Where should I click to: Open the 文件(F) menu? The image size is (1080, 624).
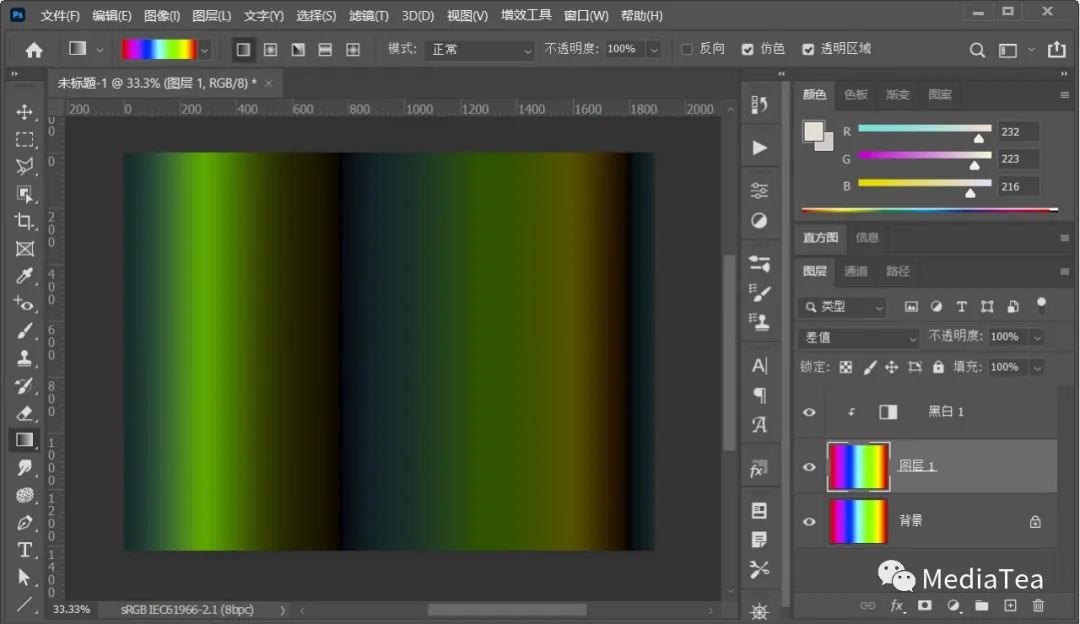click(60, 15)
